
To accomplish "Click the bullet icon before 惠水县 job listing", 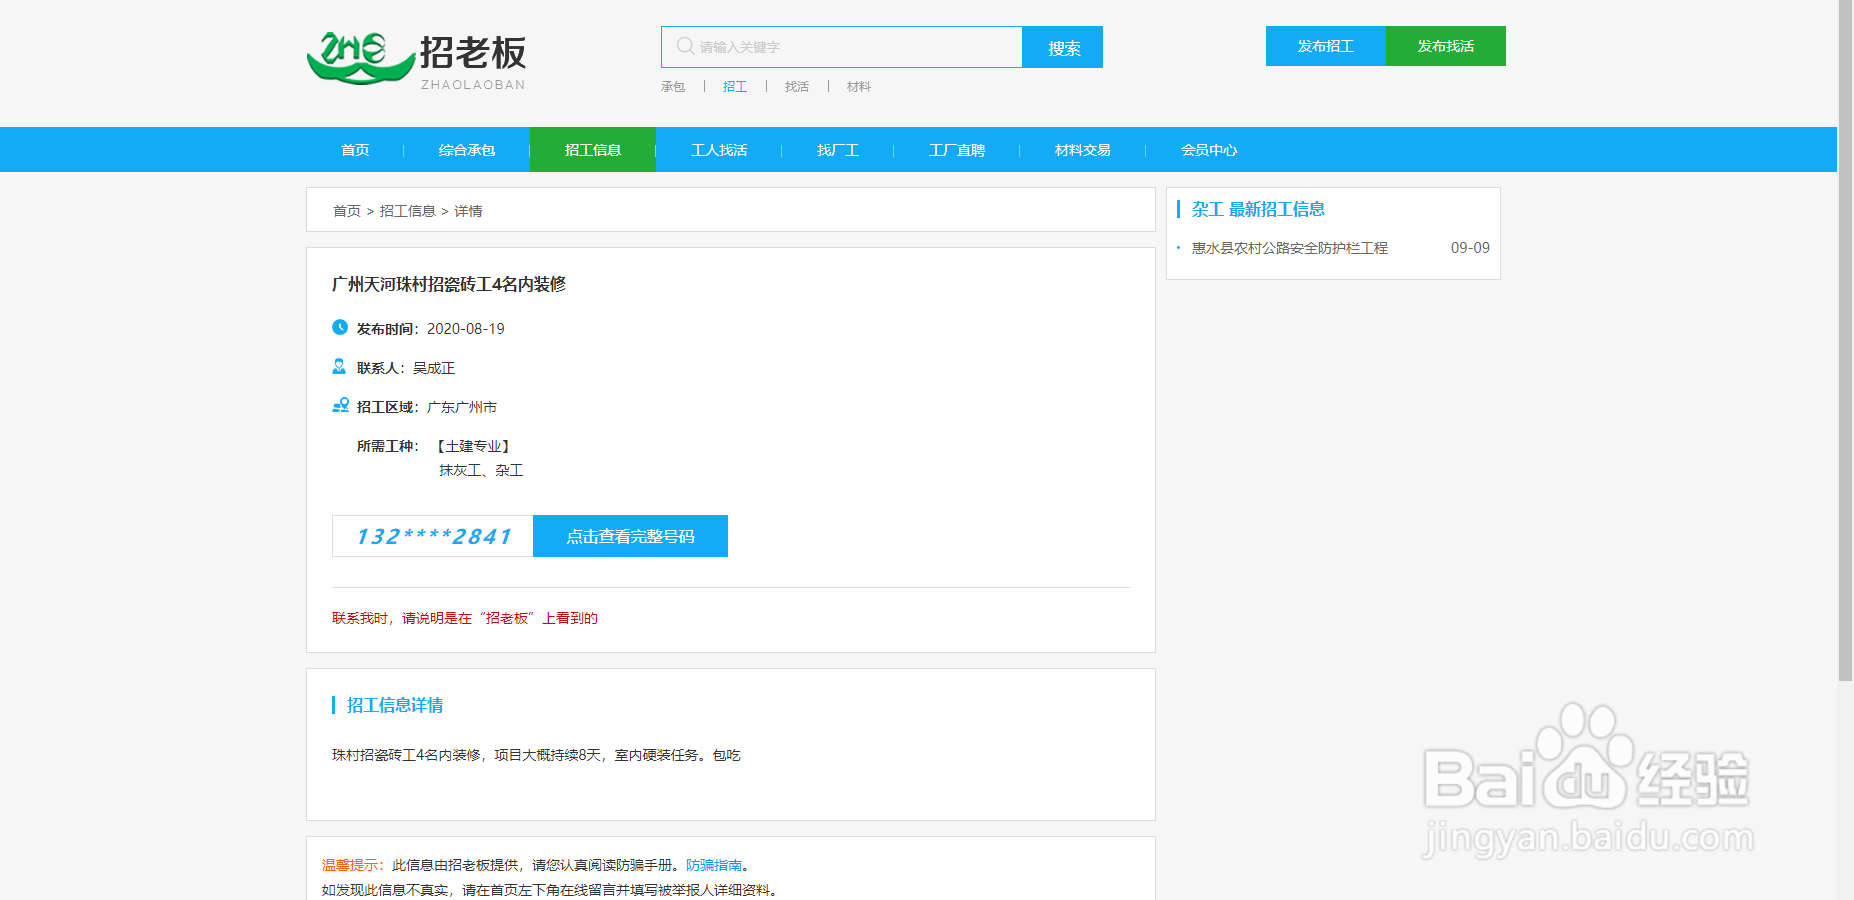I will click(1178, 248).
